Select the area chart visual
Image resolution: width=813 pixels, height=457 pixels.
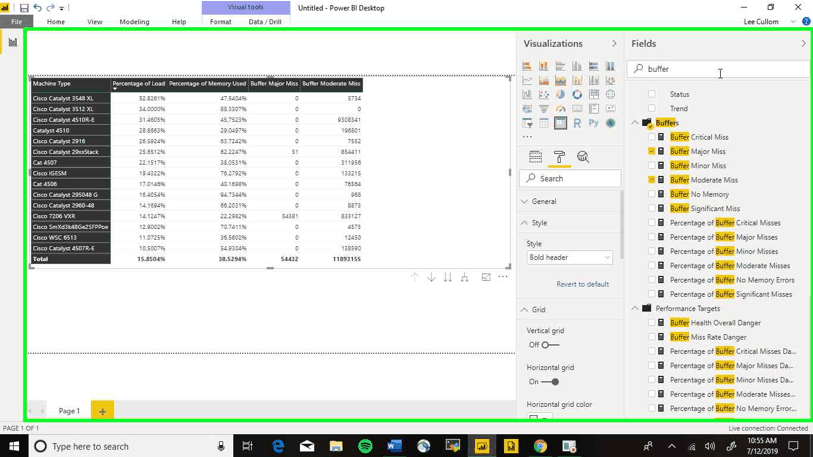(543, 80)
